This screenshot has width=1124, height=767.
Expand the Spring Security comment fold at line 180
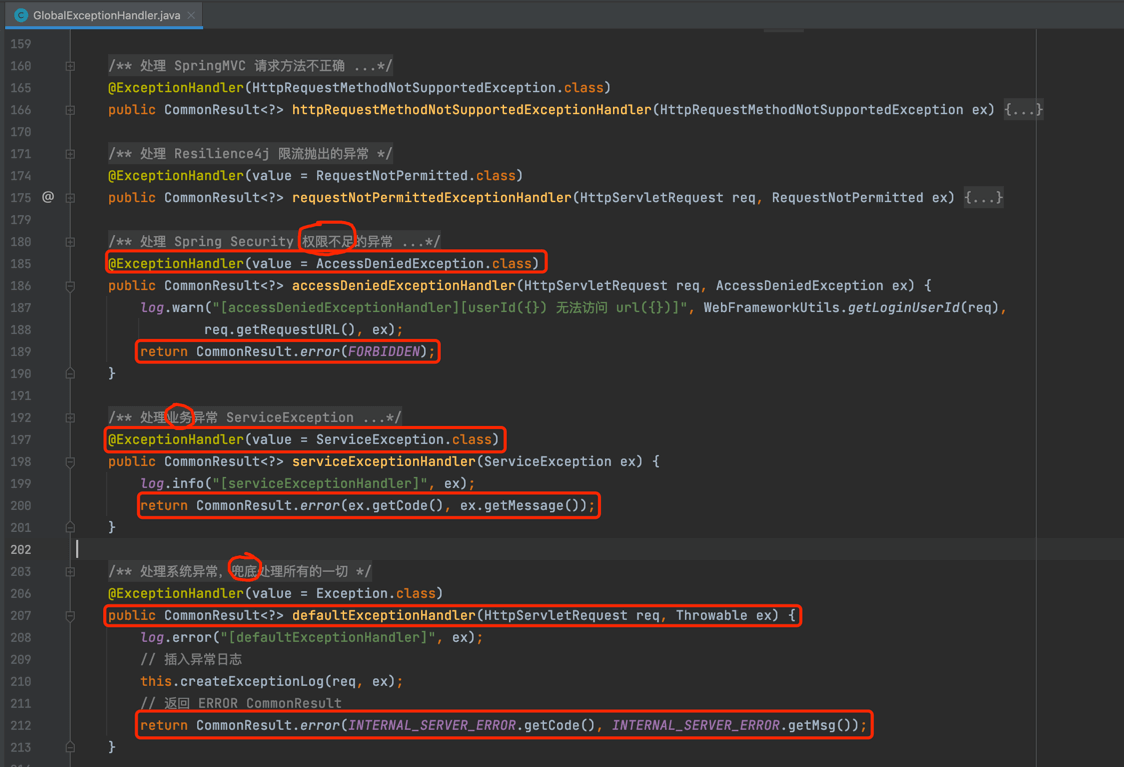coord(68,241)
